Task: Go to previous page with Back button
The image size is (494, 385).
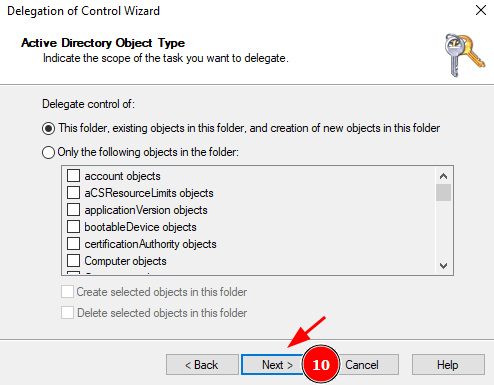Action: pyautogui.click(x=202, y=364)
